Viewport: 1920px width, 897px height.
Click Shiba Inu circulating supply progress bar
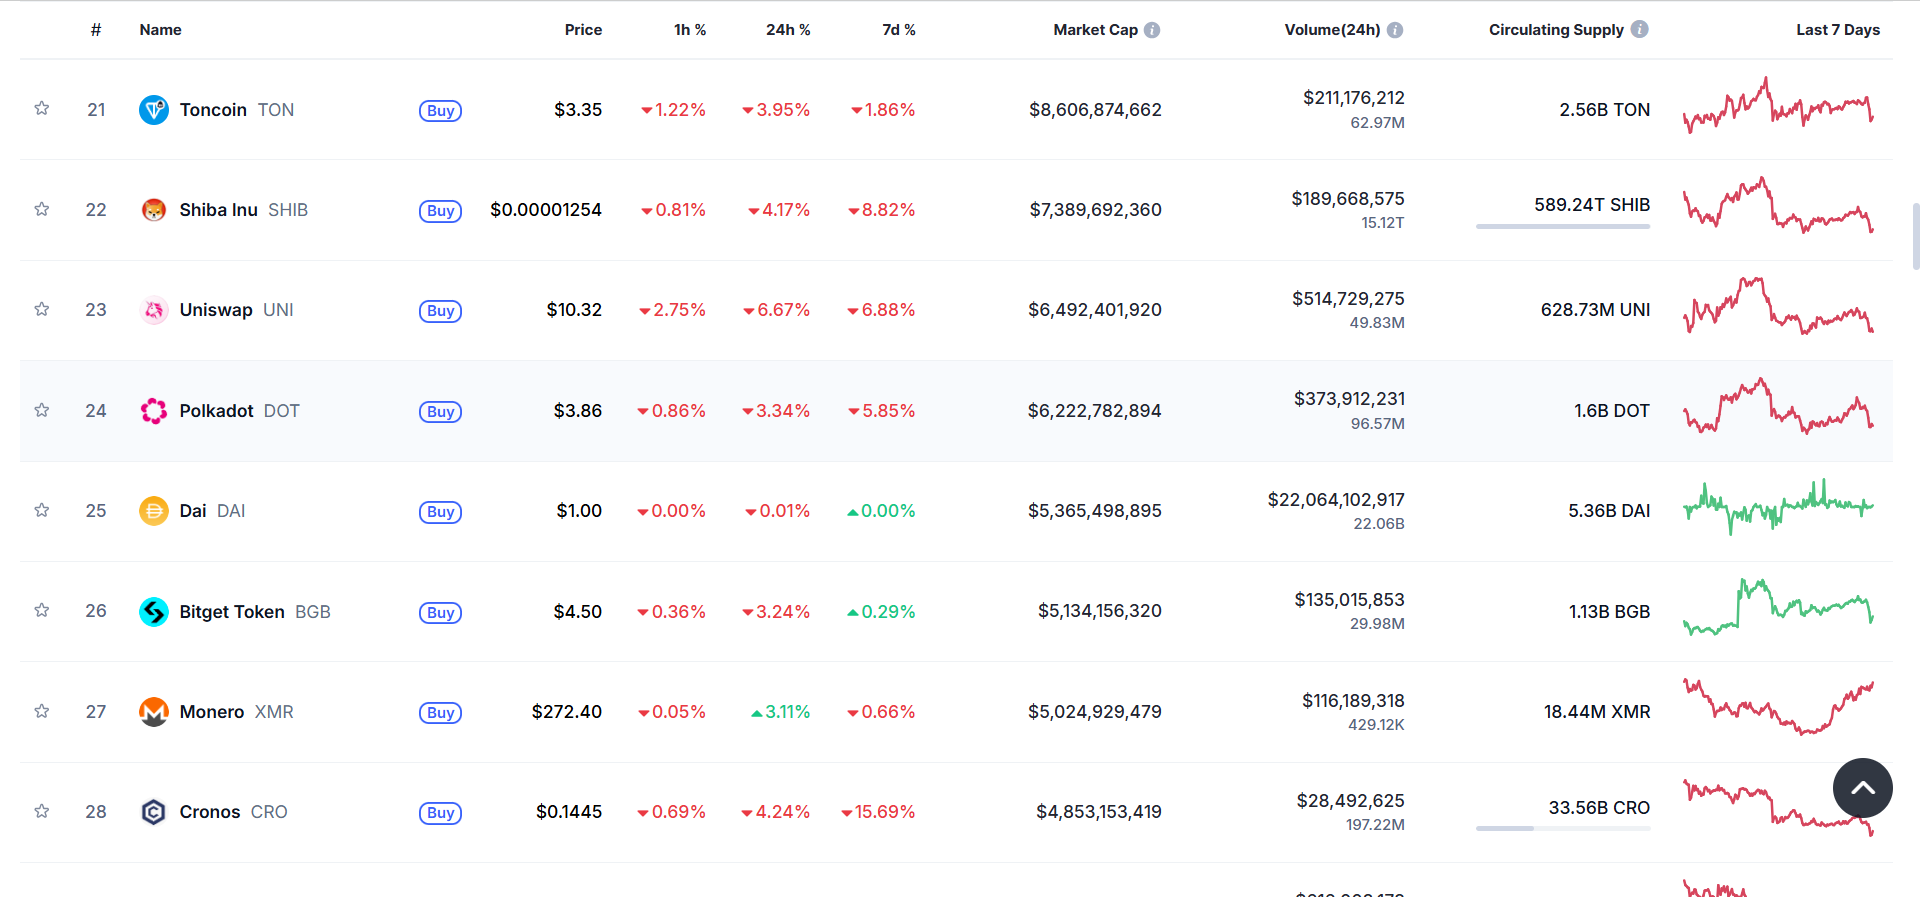[x=1562, y=227]
